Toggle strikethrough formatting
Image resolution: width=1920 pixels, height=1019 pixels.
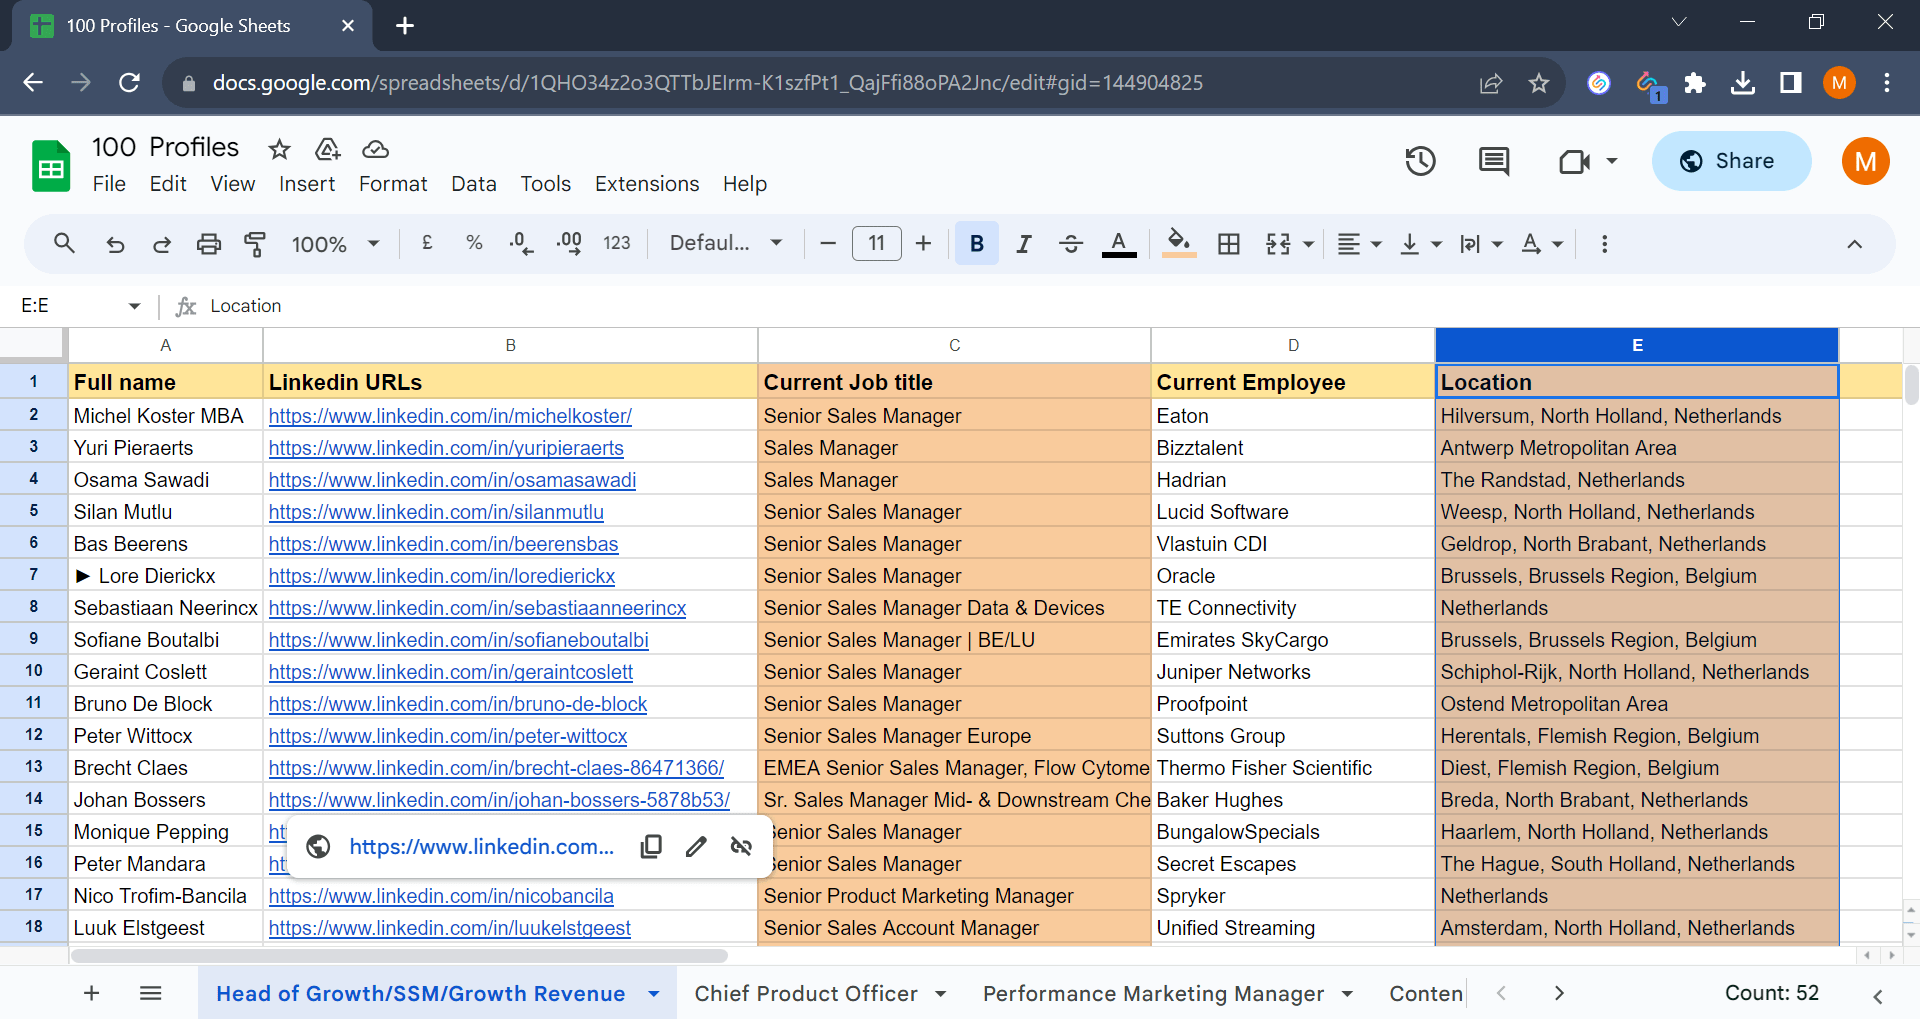(1071, 243)
